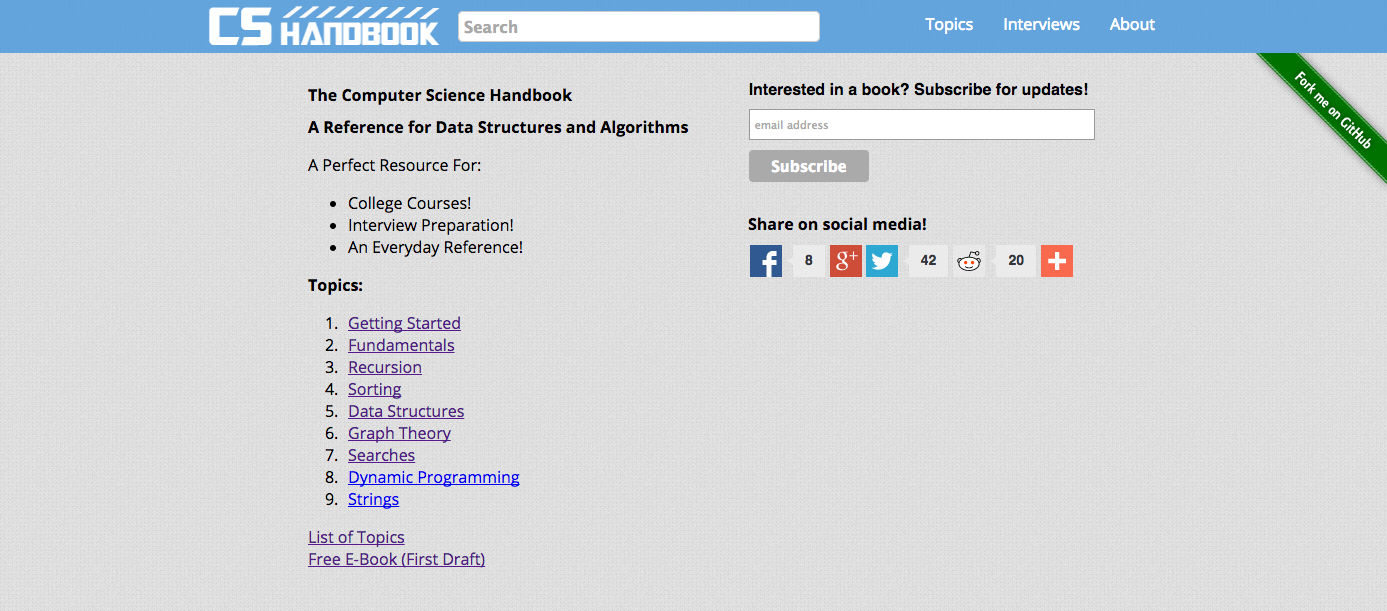Click the Twitter share count 42
The image size is (1387, 611).
(928, 261)
